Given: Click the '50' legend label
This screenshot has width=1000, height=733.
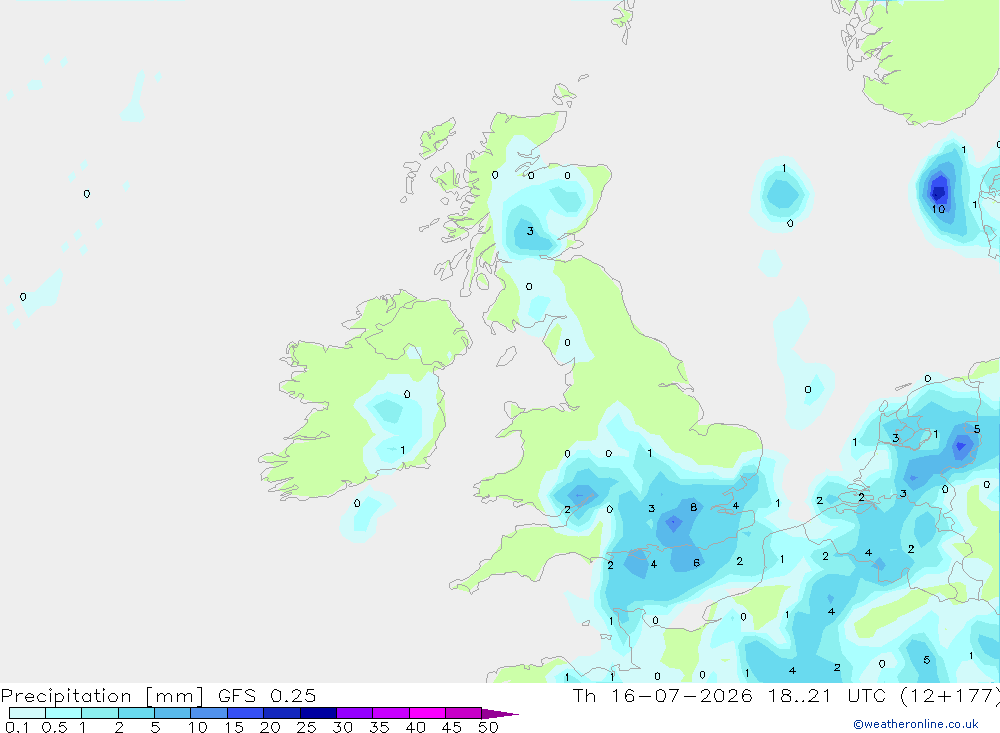Looking at the screenshot, I should [488, 727].
